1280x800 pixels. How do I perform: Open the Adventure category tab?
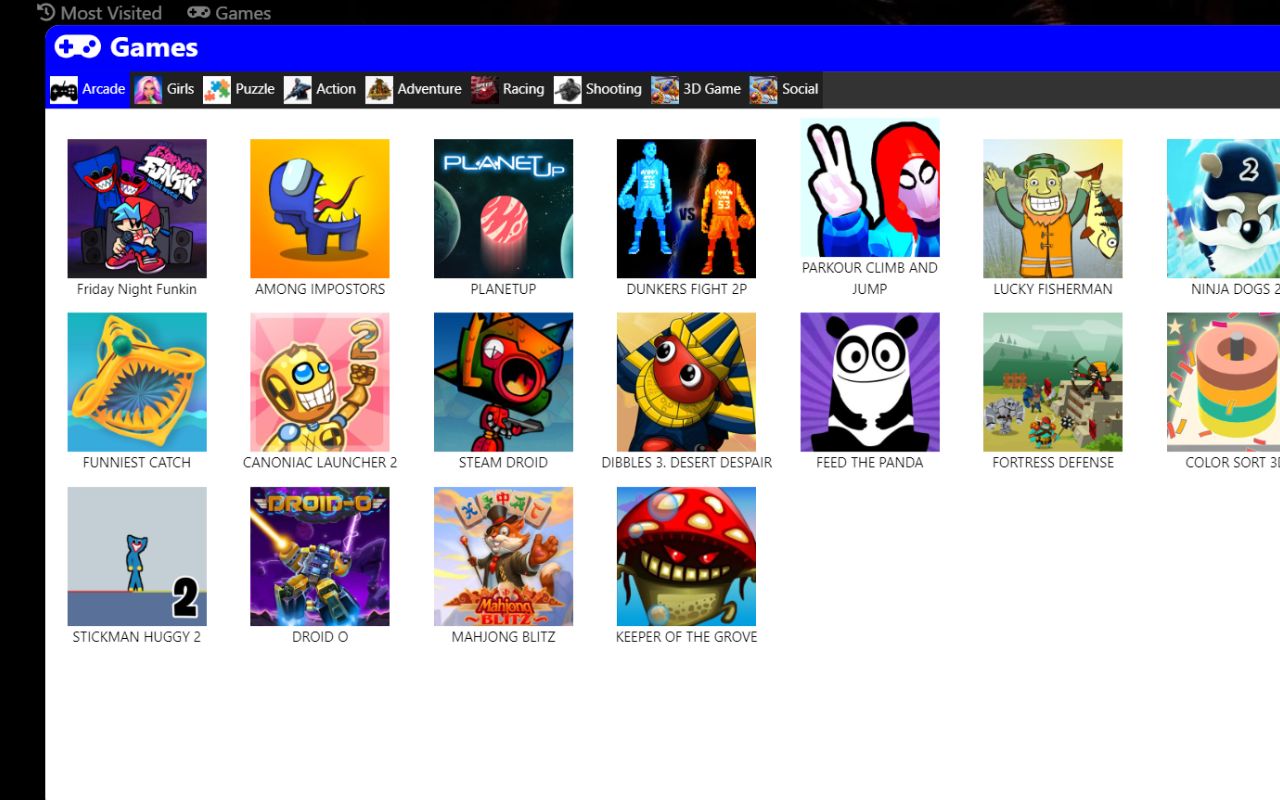(414, 89)
